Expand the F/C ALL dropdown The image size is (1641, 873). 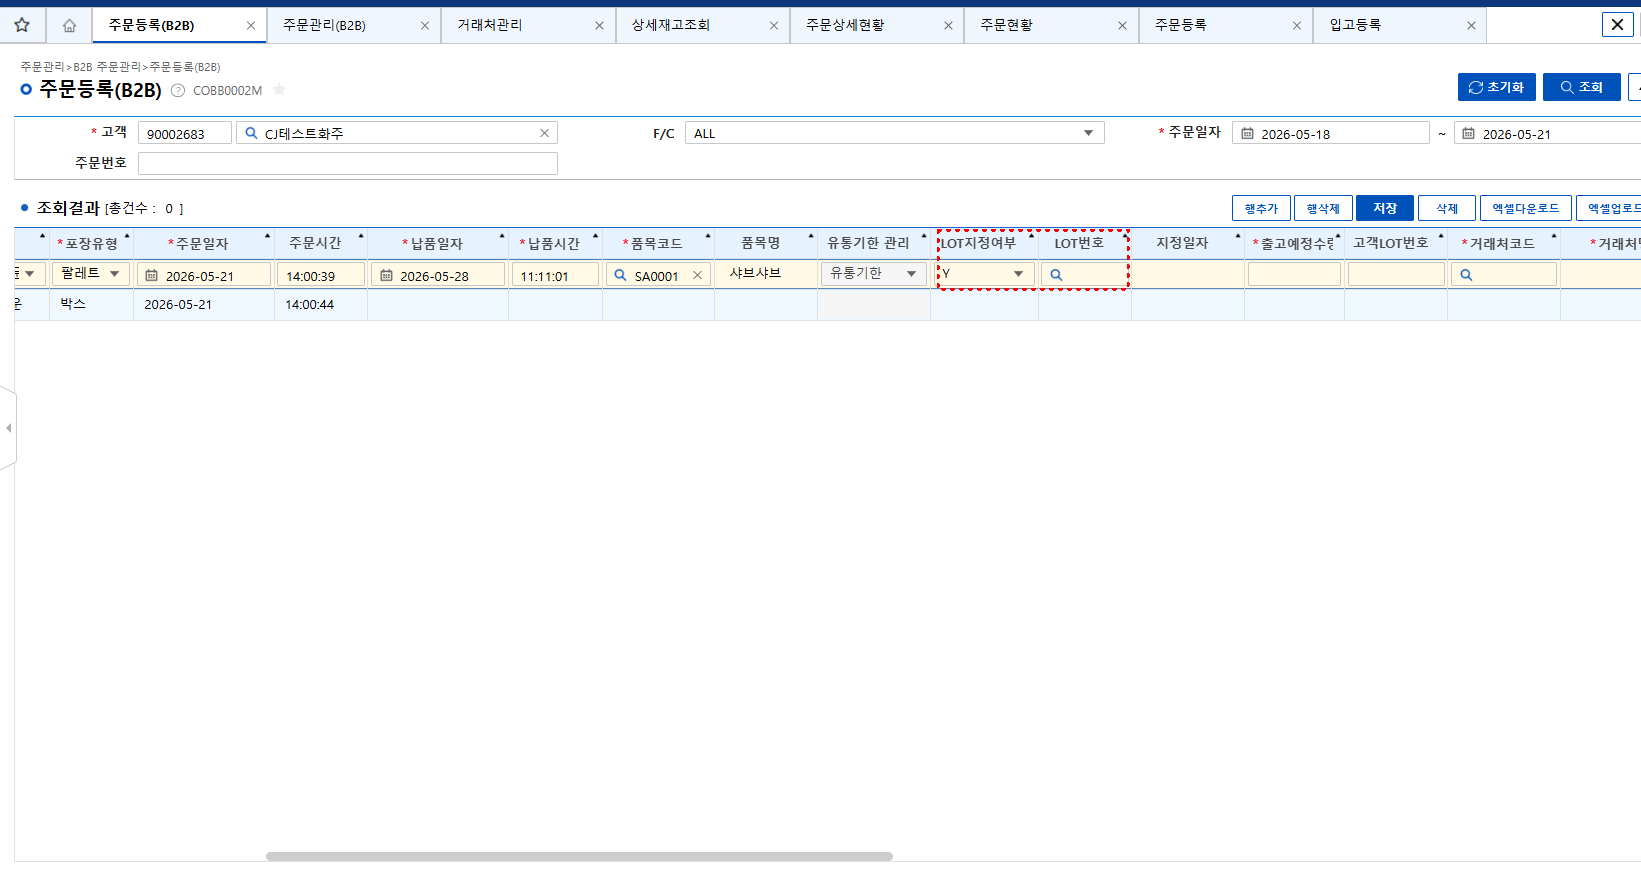[x=894, y=133]
